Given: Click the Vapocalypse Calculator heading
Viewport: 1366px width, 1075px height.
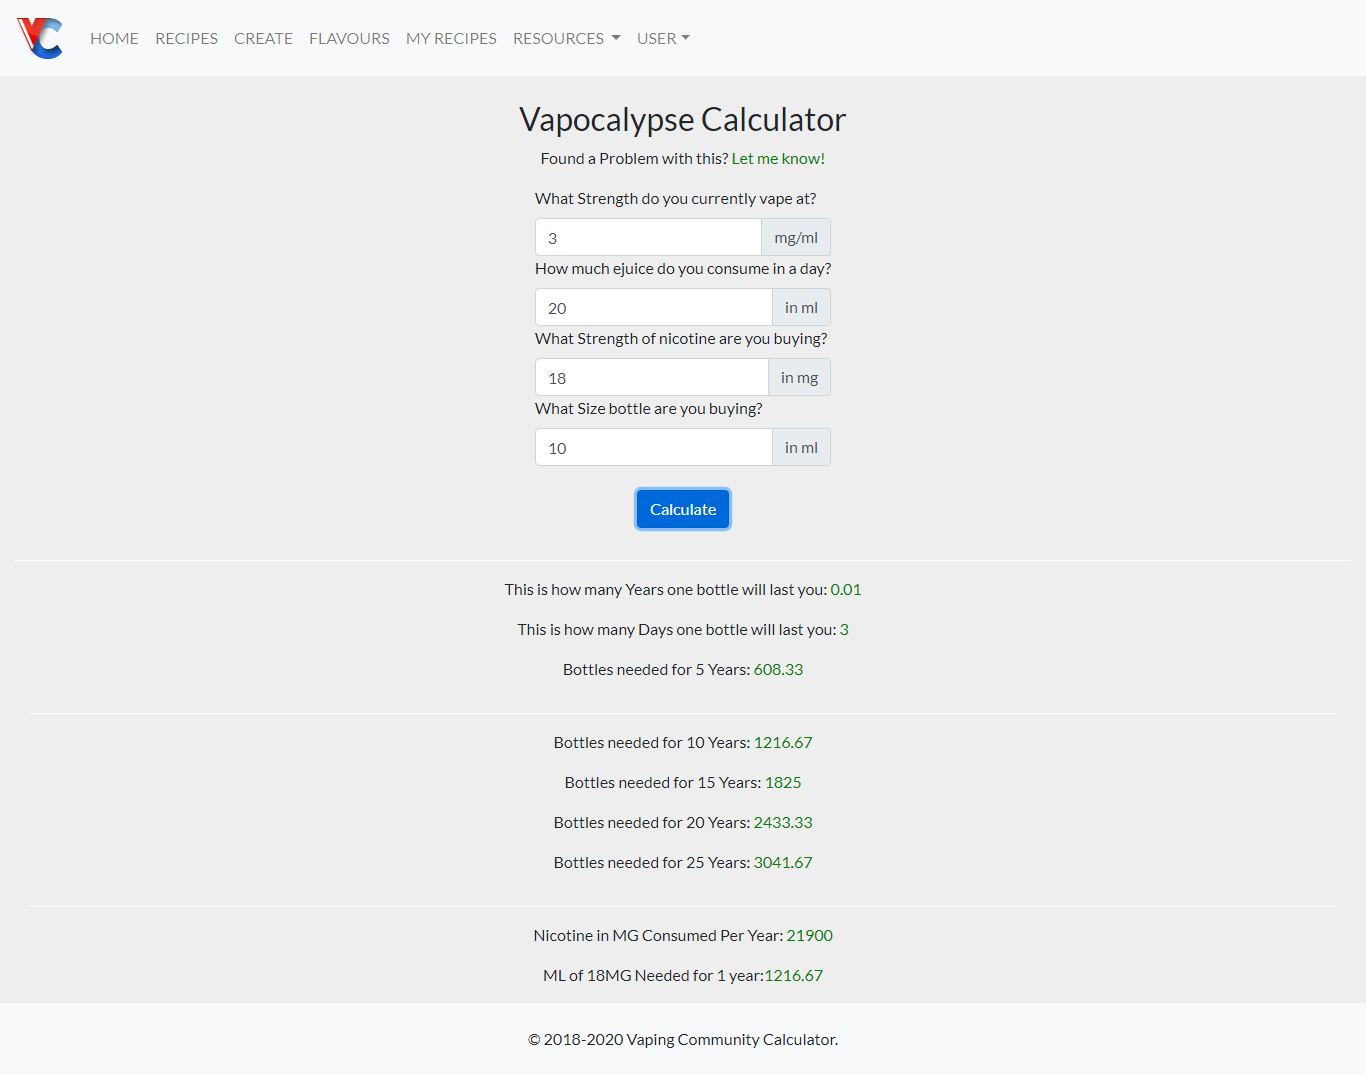Looking at the screenshot, I should tap(683, 119).
